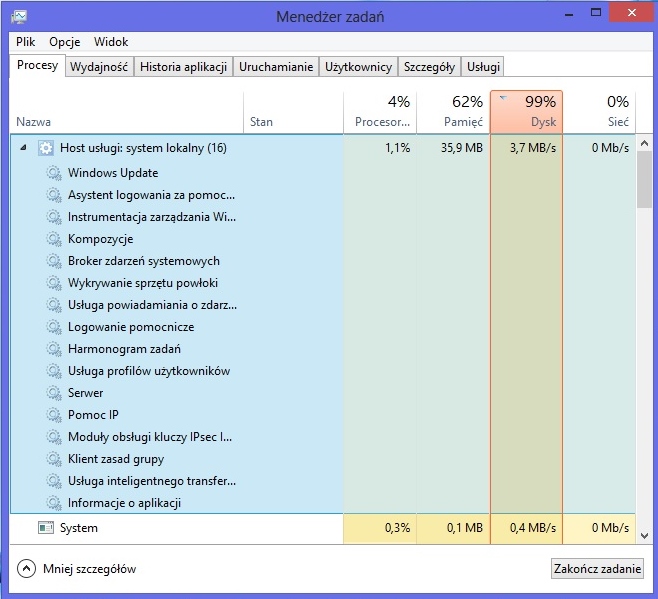This screenshot has width=658, height=599.
Task: Click the process list scrollbar thumb
Action: click(x=645, y=180)
